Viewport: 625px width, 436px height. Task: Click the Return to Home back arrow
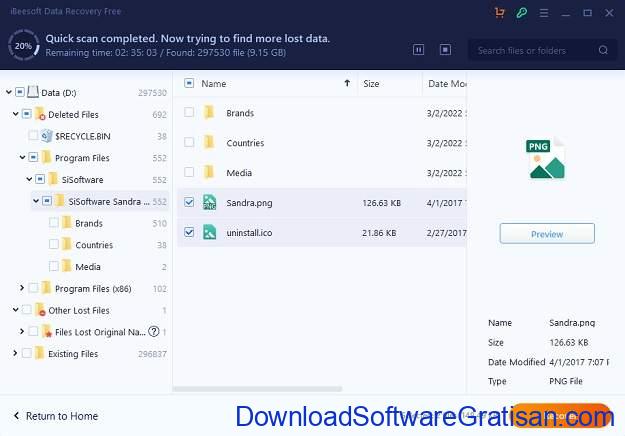tap(16, 416)
